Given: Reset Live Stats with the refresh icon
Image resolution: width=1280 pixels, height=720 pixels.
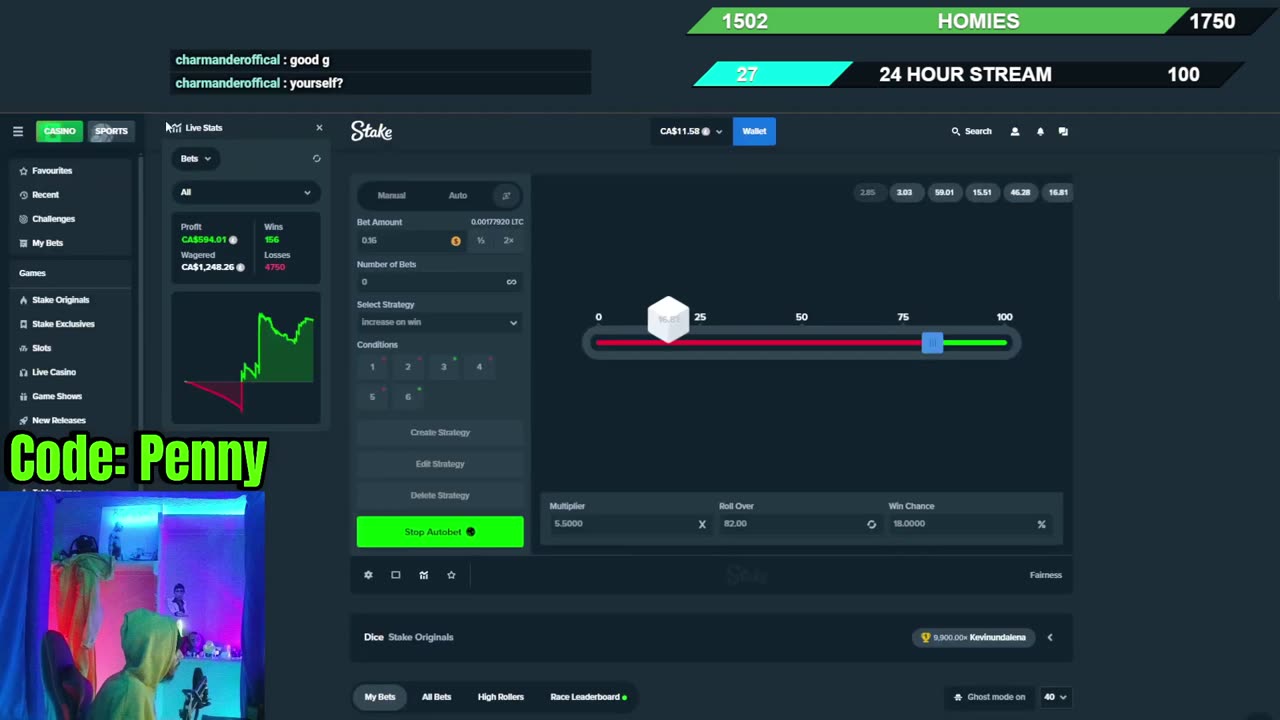Looking at the screenshot, I should coord(316,158).
